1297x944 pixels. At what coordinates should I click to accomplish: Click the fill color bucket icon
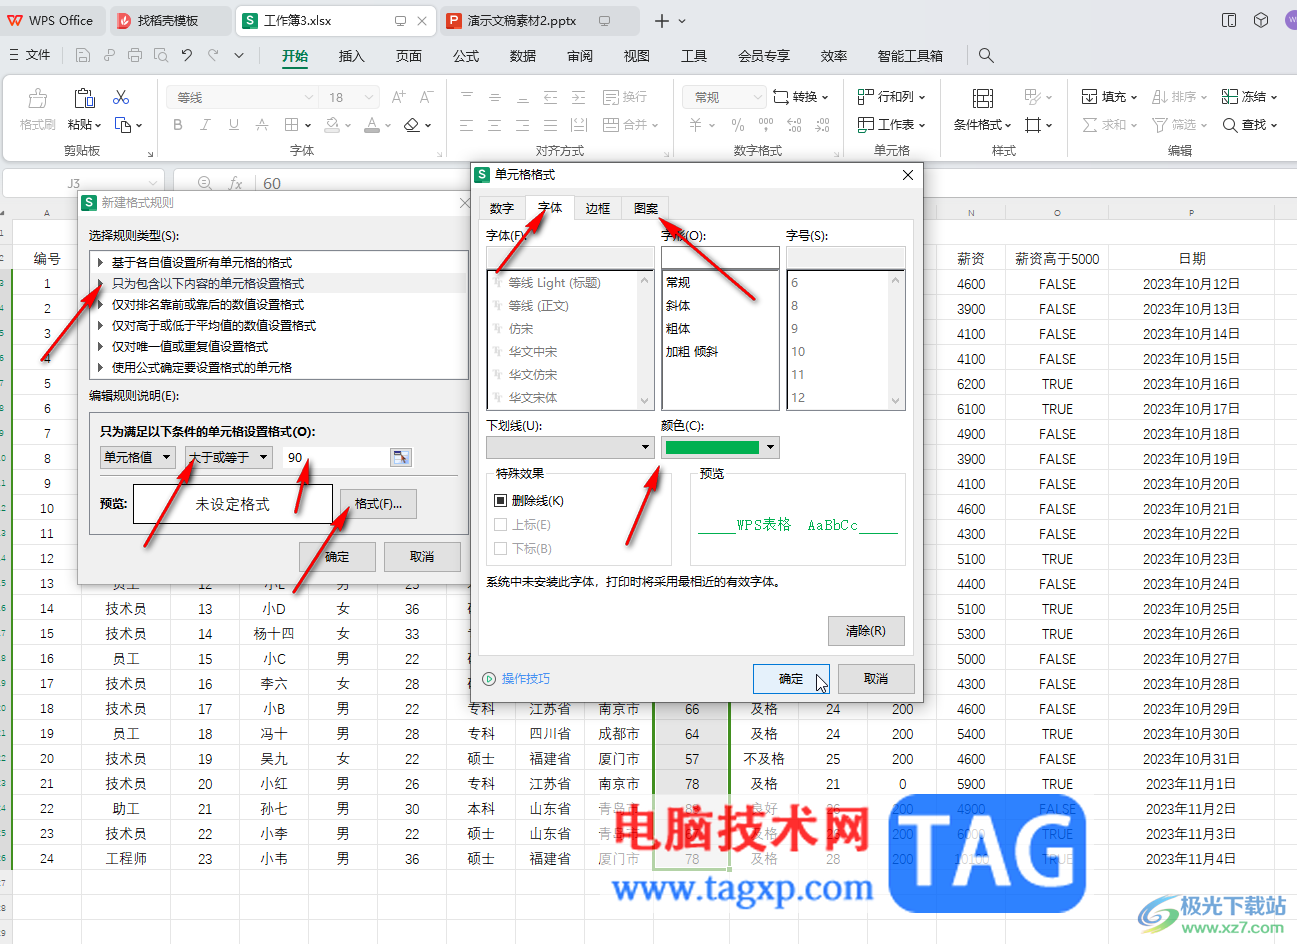[x=334, y=125]
